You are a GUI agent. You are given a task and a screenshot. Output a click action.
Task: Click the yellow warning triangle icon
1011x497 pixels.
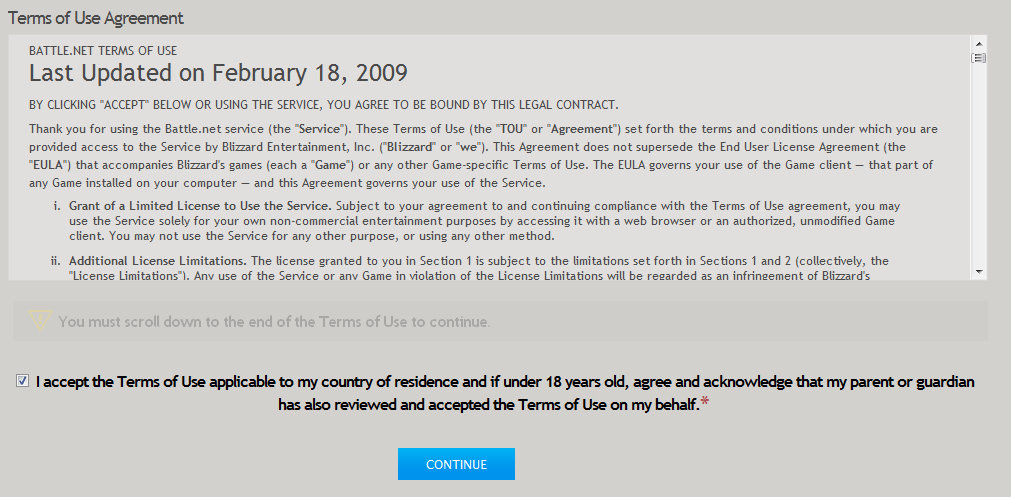click(x=40, y=320)
